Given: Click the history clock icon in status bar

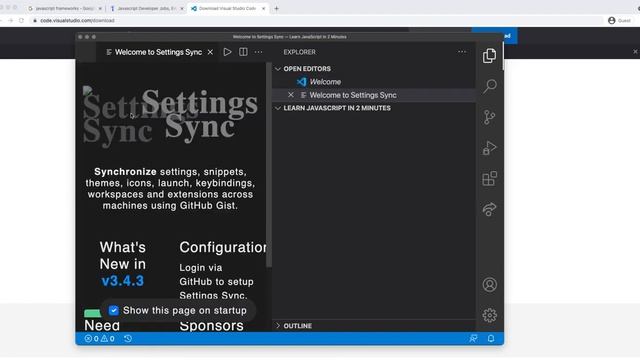Looking at the screenshot, I should [x=128, y=339].
